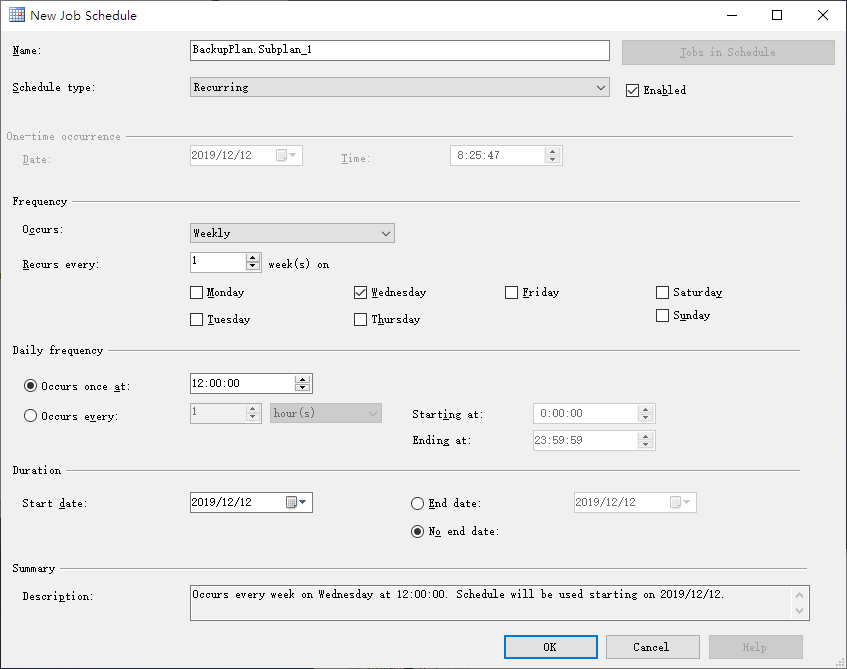Select the No end date radio button
Image resolution: width=847 pixels, height=669 pixels.
pyautogui.click(x=418, y=532)
